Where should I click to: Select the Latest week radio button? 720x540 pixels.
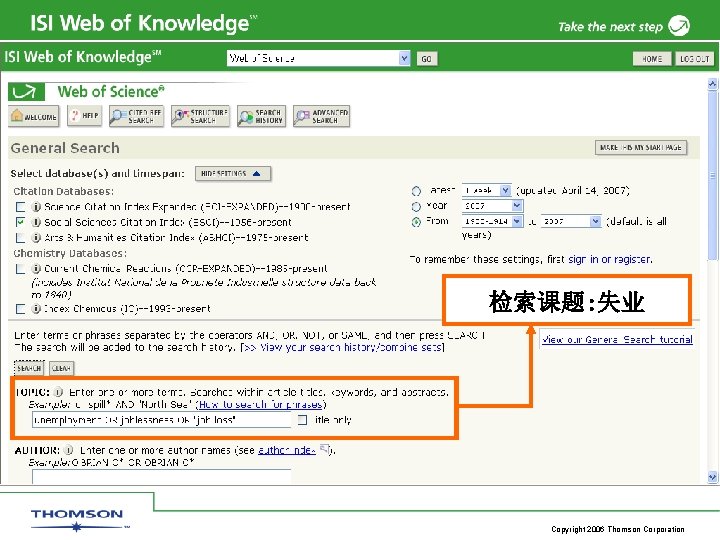416,191
